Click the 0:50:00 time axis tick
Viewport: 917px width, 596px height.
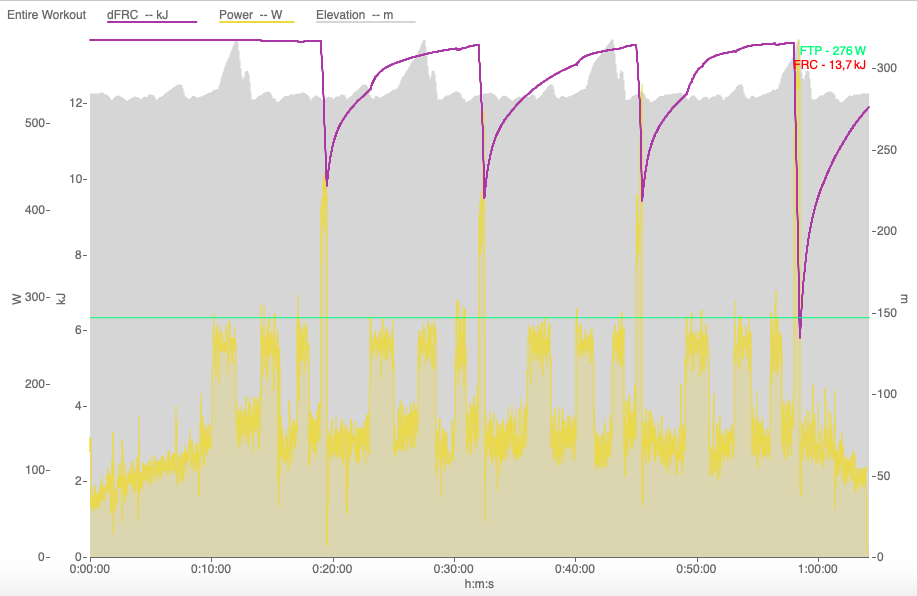tap(696, 569)
